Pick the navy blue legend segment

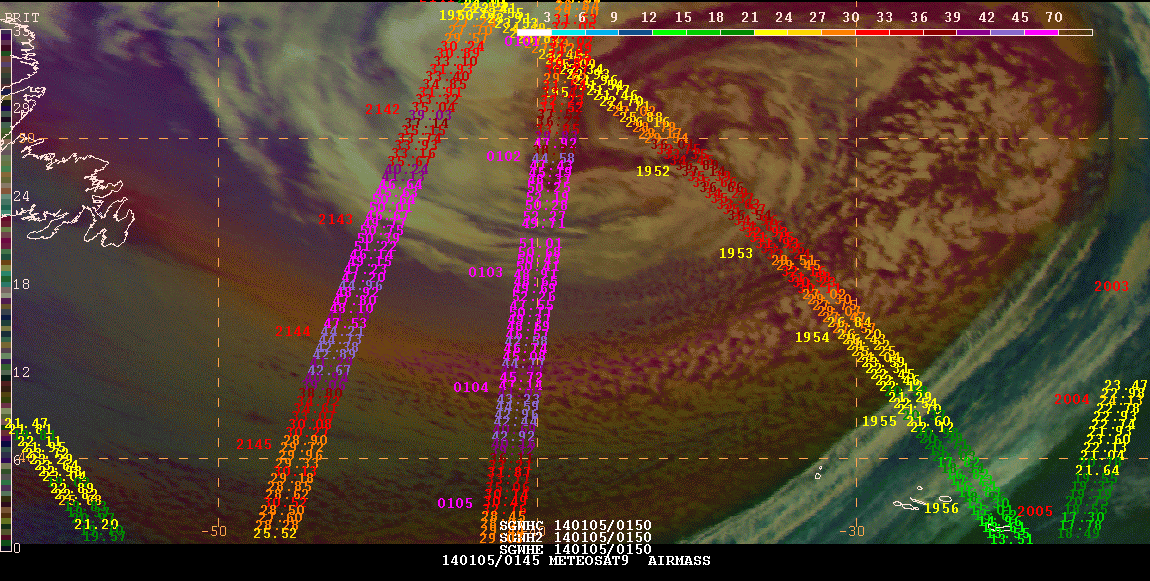pyautogui.click(x=635, y=32)
